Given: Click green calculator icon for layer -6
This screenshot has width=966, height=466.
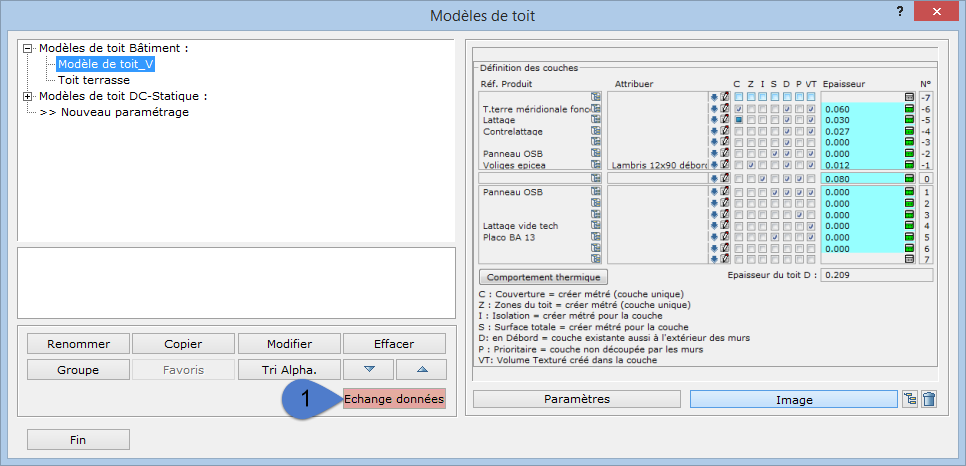Looking at the screenshot, I should (909, 109).
